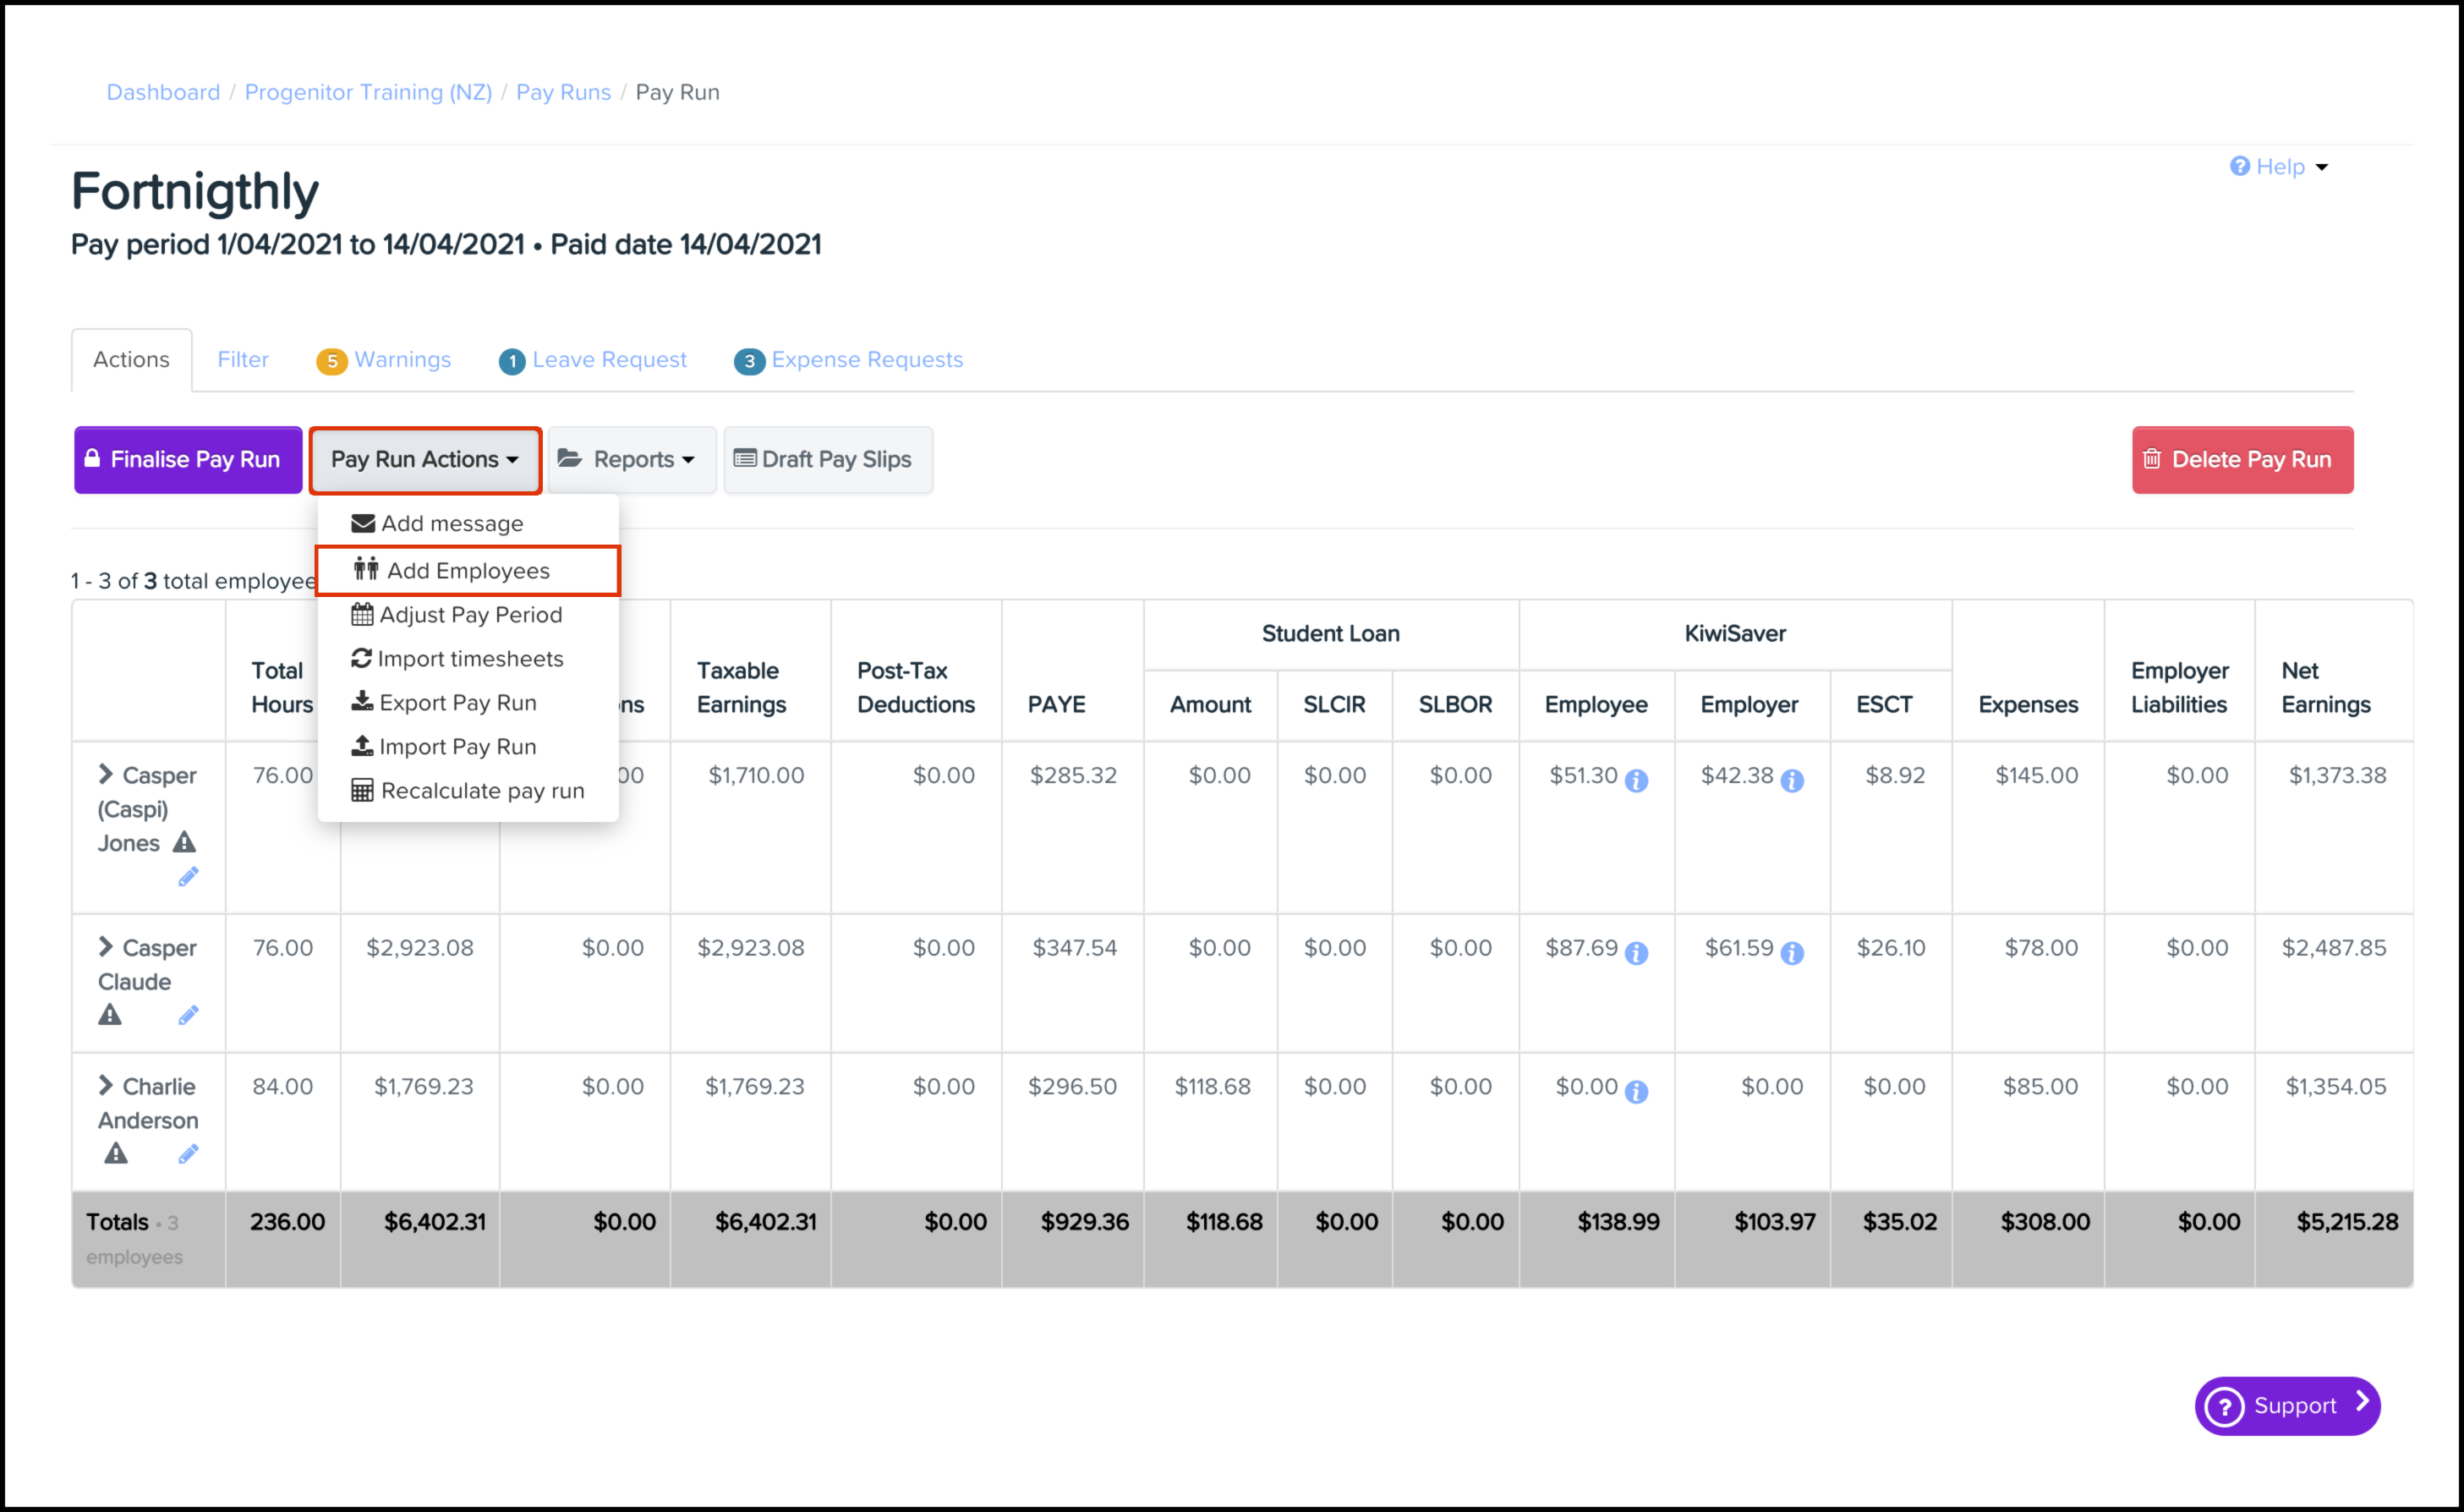
Task: Expand Charlie Anderson row chevron
Action: (x=105, y=1085)
